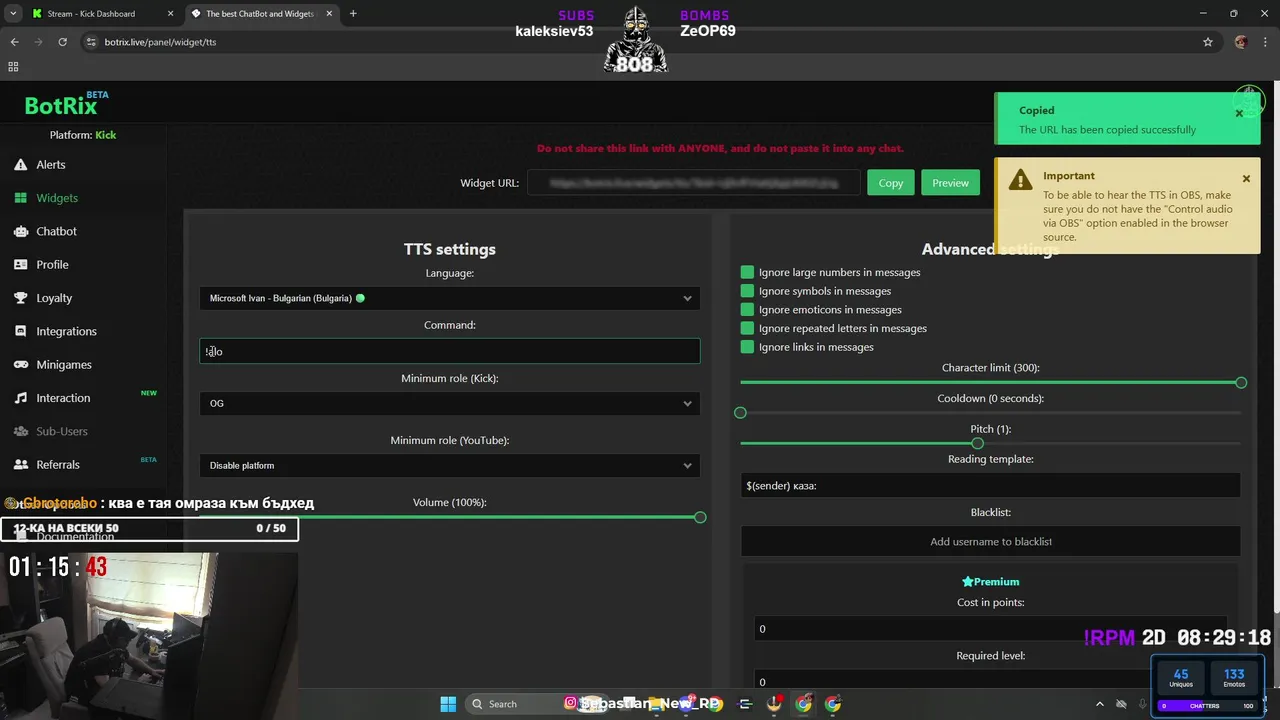Edit the Reading template field
This screenshot has width=1280, height=720.
[x=990, y=485]
